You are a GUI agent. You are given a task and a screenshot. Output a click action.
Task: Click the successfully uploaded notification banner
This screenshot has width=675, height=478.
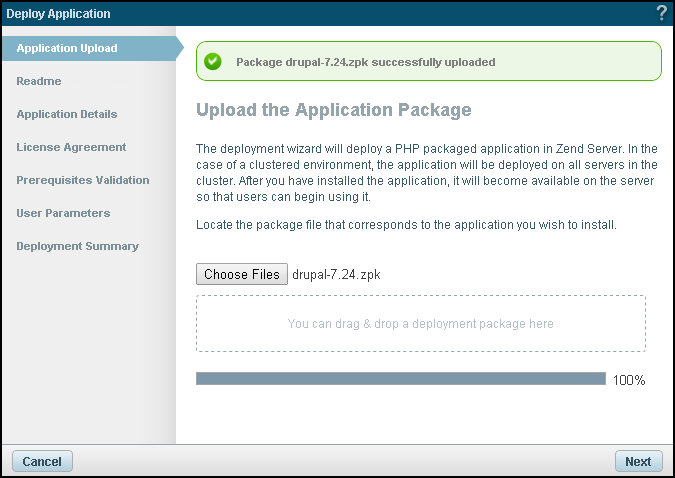(428, 61)
